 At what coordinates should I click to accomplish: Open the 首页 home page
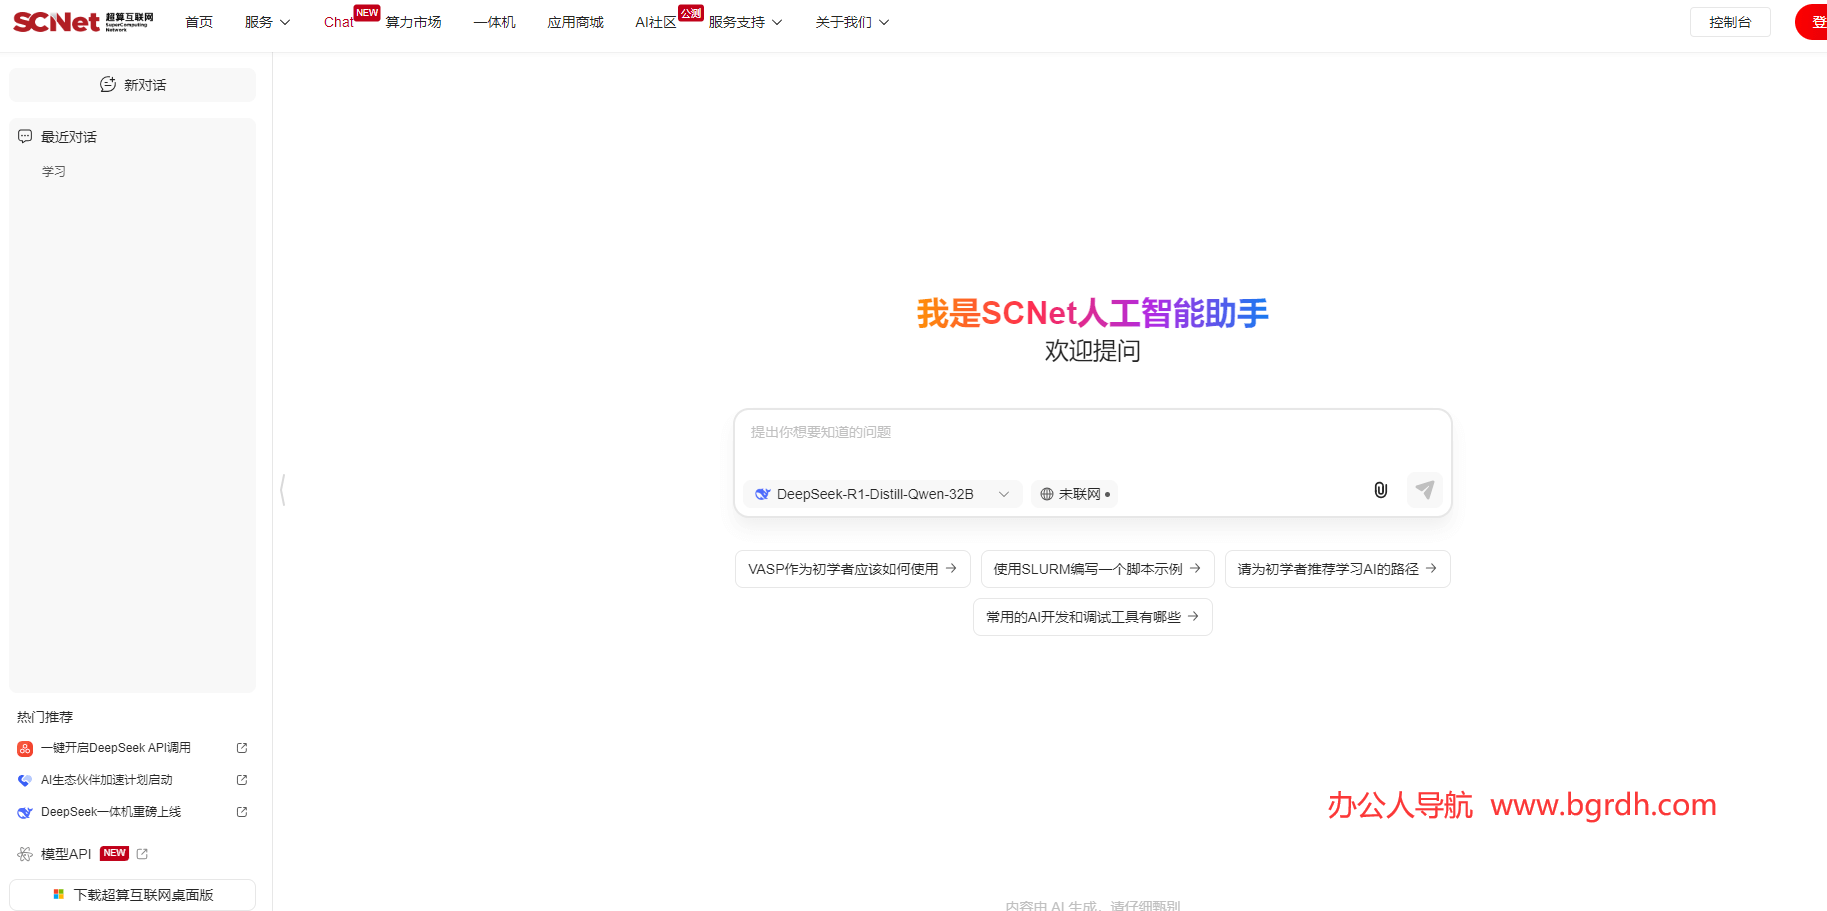[x=199, y=22]
